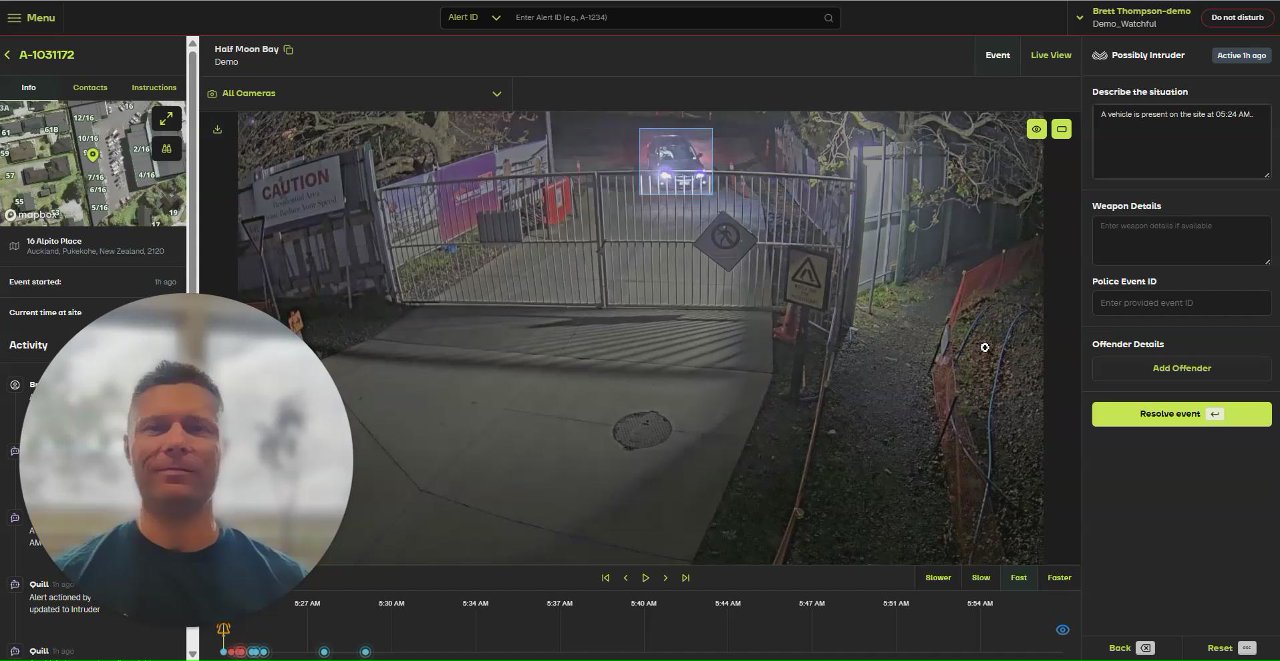Go back using arrow beside A-1031172
This screenshot has height=661, width=1280.
(8, 55)
